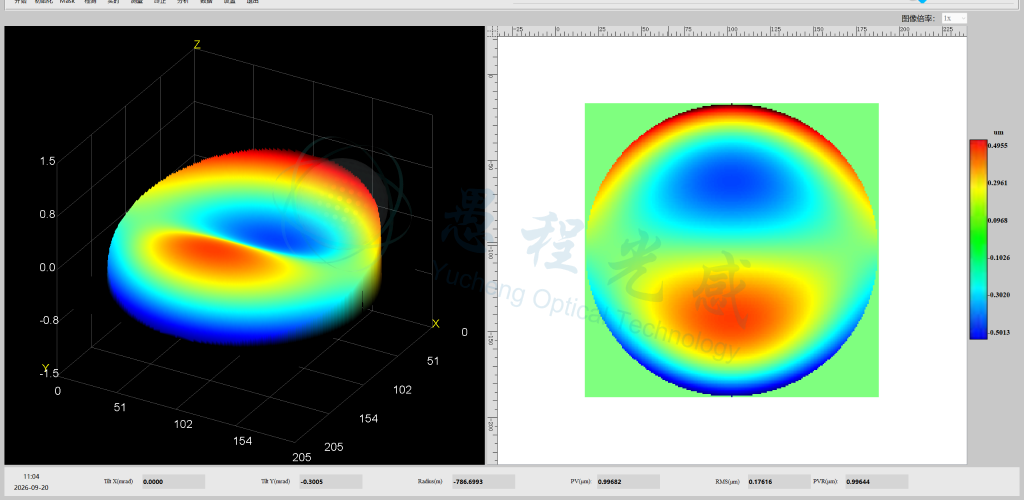Click the Tilt Y value field -0.3005
This screenshot has height=500, width=1024.
coord(330,482)
